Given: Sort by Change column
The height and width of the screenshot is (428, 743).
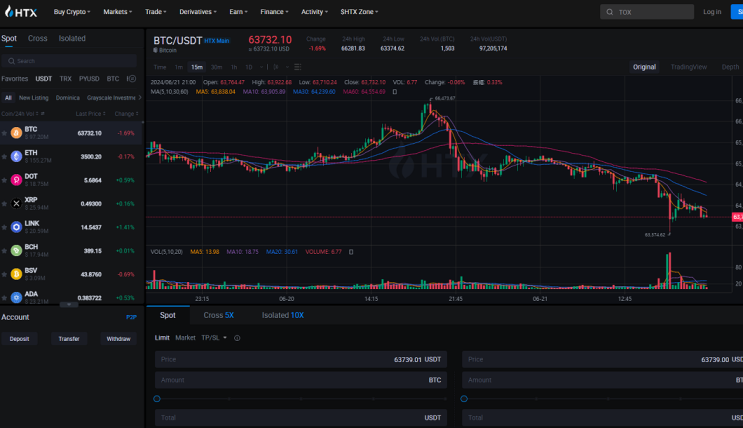Looking at the screenshot, I should [127, 114].
